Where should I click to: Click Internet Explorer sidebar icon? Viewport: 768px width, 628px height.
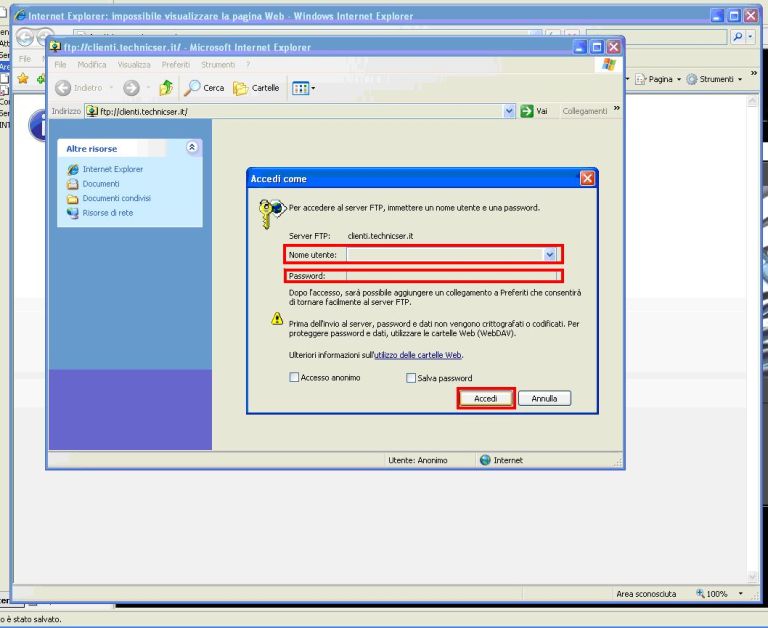(x=72, y=169)
